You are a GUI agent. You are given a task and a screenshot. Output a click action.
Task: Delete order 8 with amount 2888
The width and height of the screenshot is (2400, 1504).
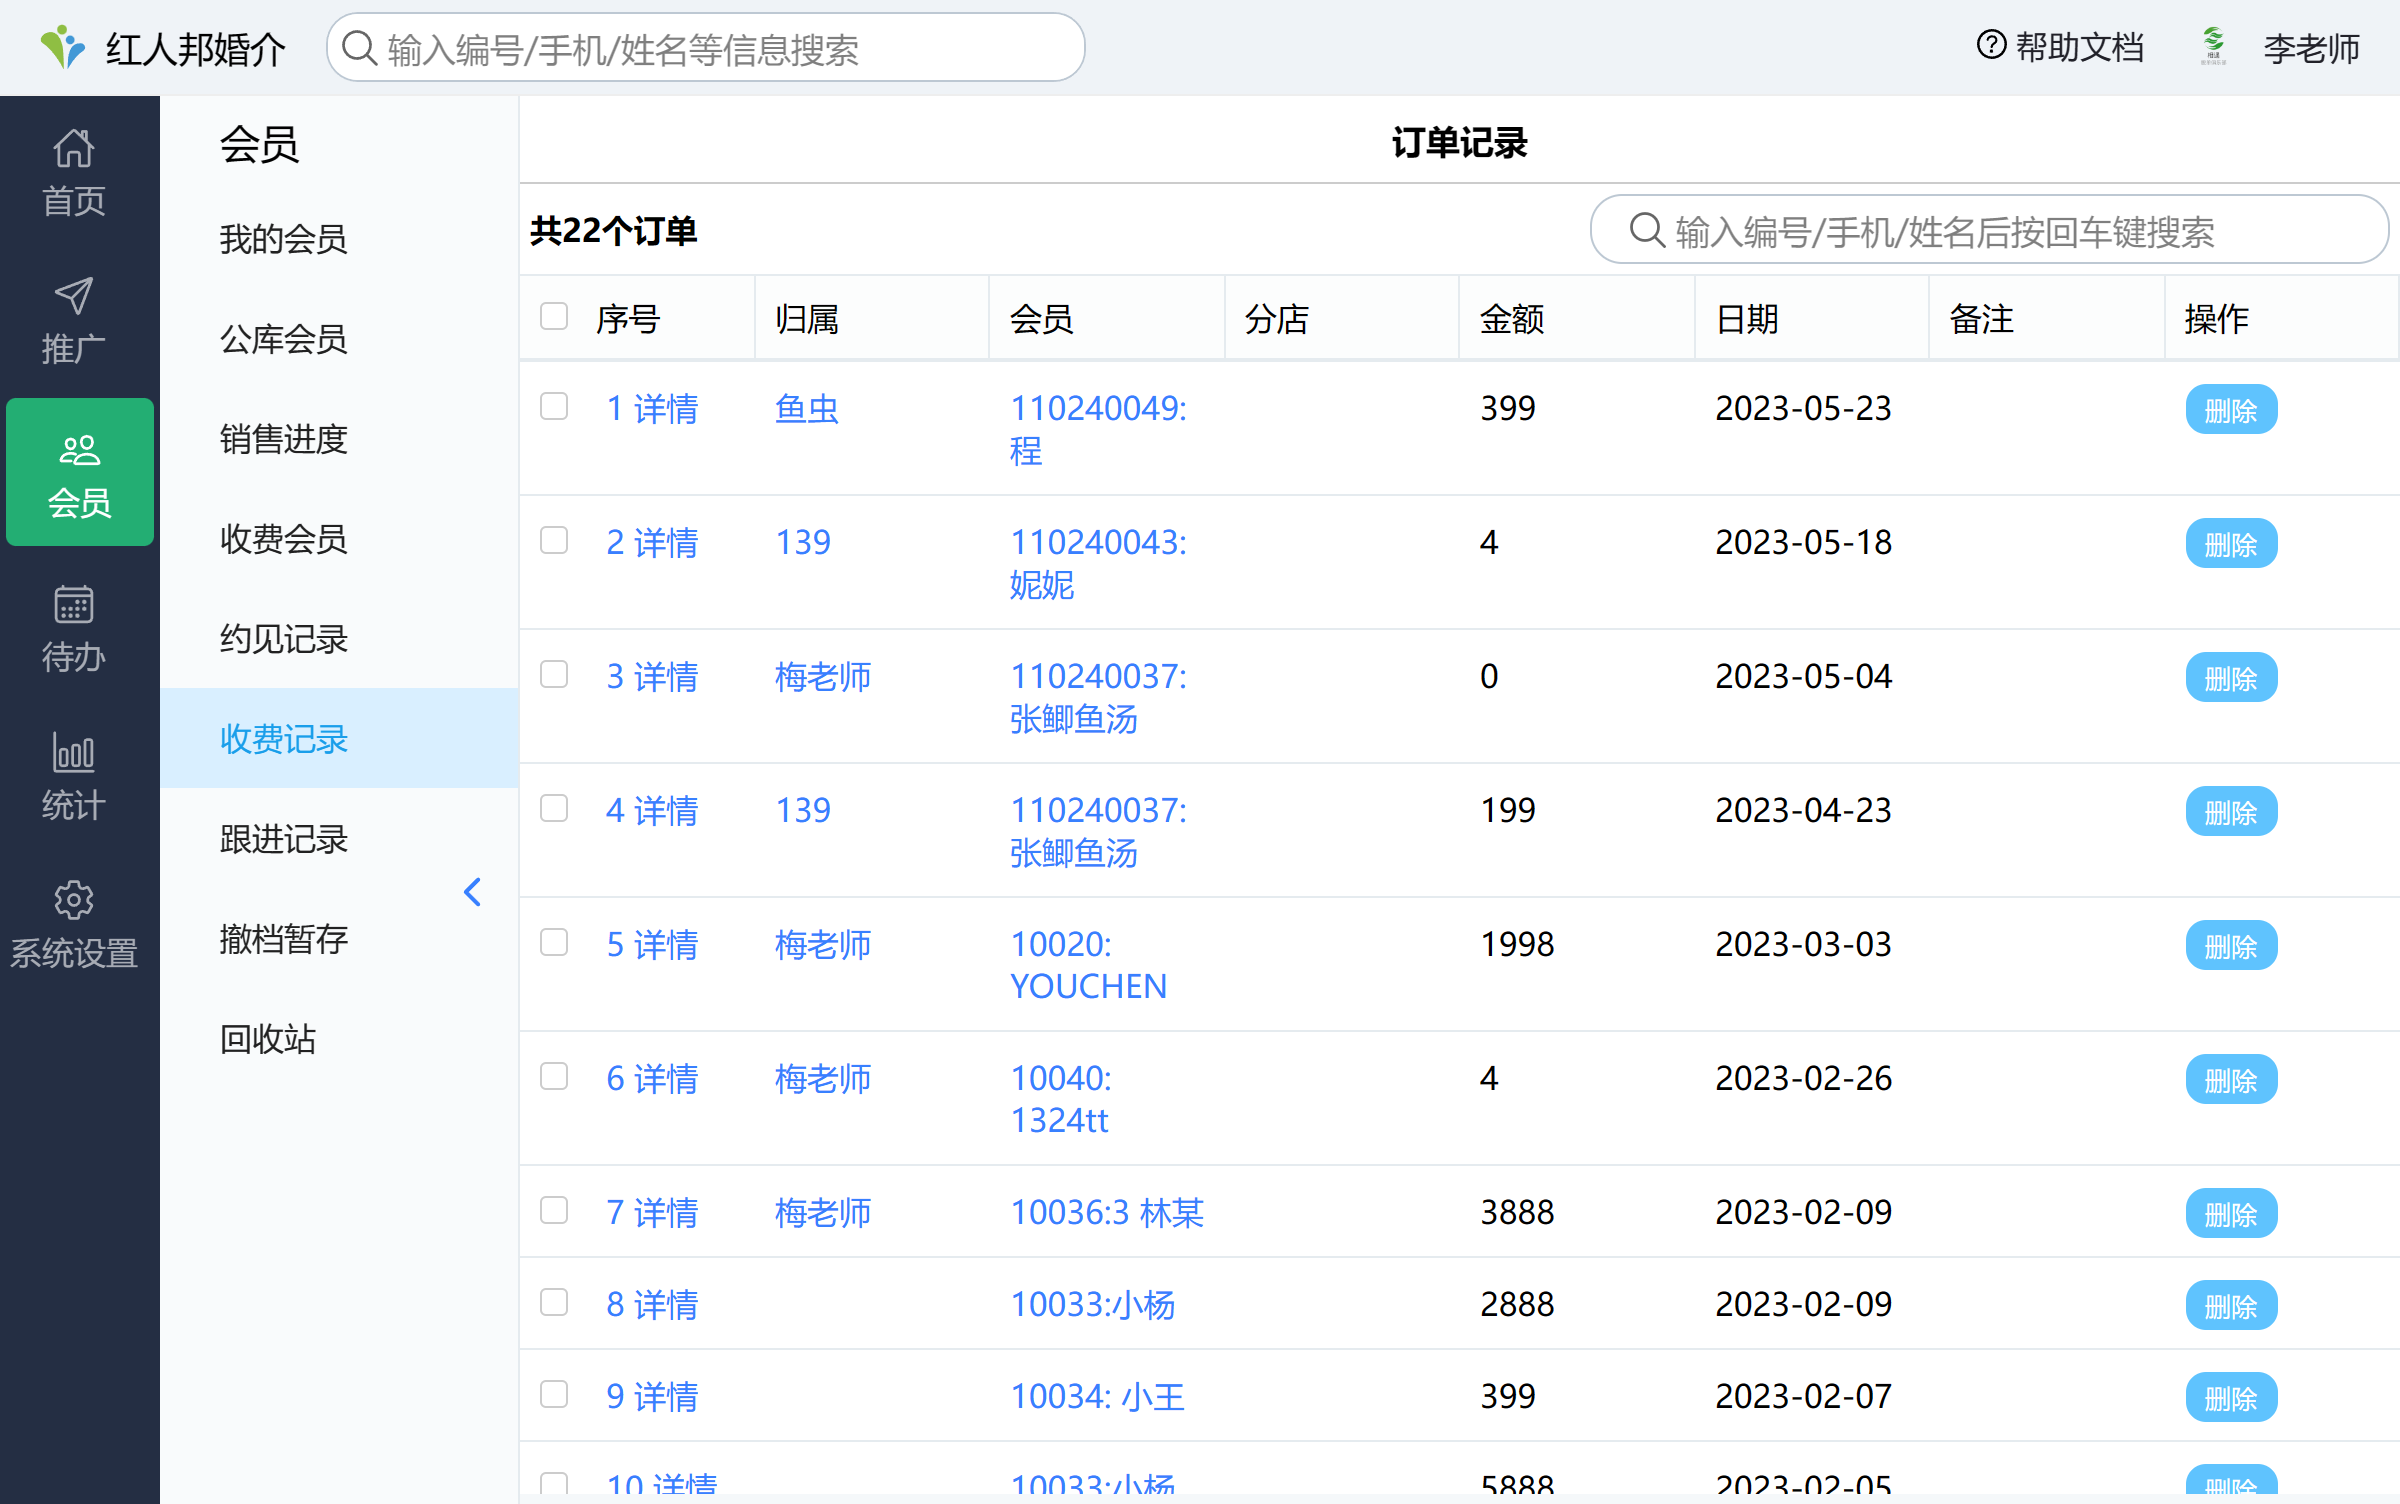click(2231, 1306)
